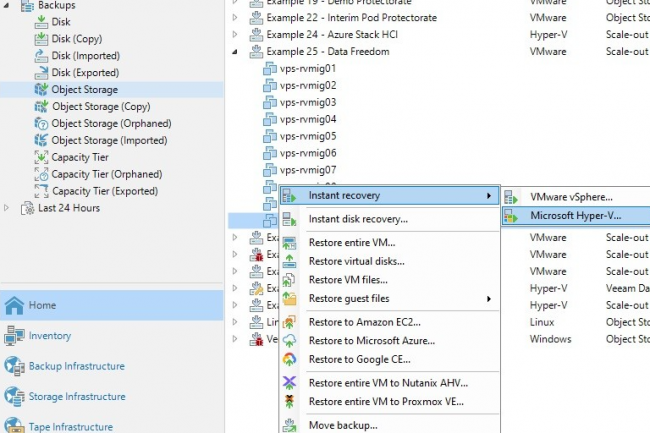
Task: Select Restore entire VM to Proxmox VE...
Action: tap(390, 402)
